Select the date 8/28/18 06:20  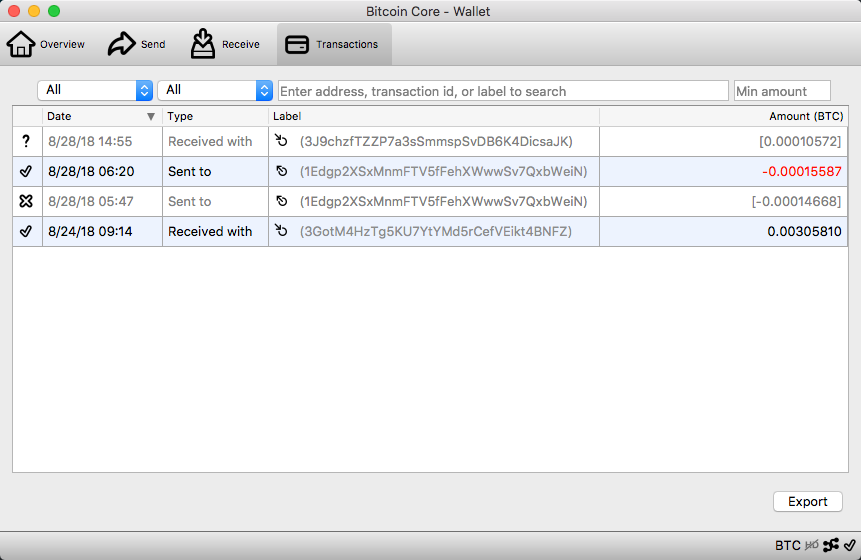point(91,171)
